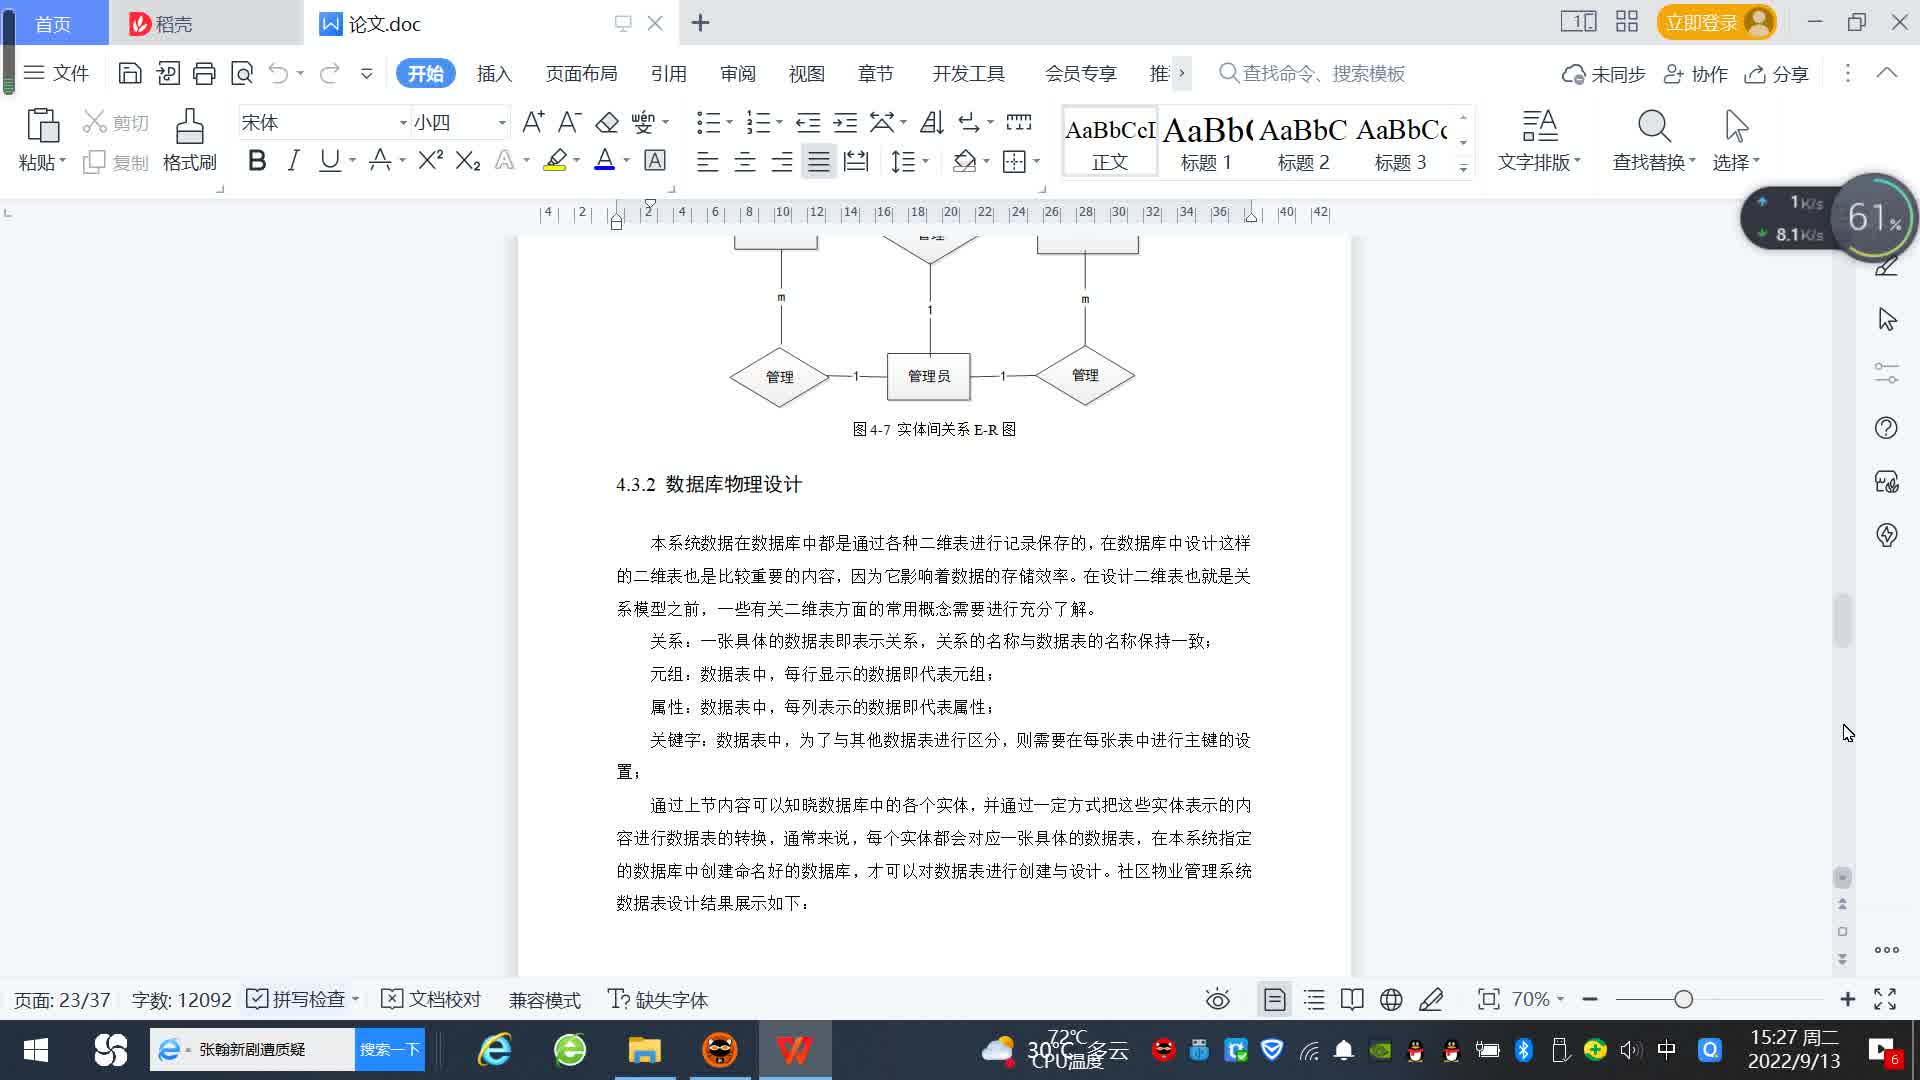This screenshot has height=1080, width=1920.
Task: Expand the numbered list dropdown arrow
Action: pos(779,123)
